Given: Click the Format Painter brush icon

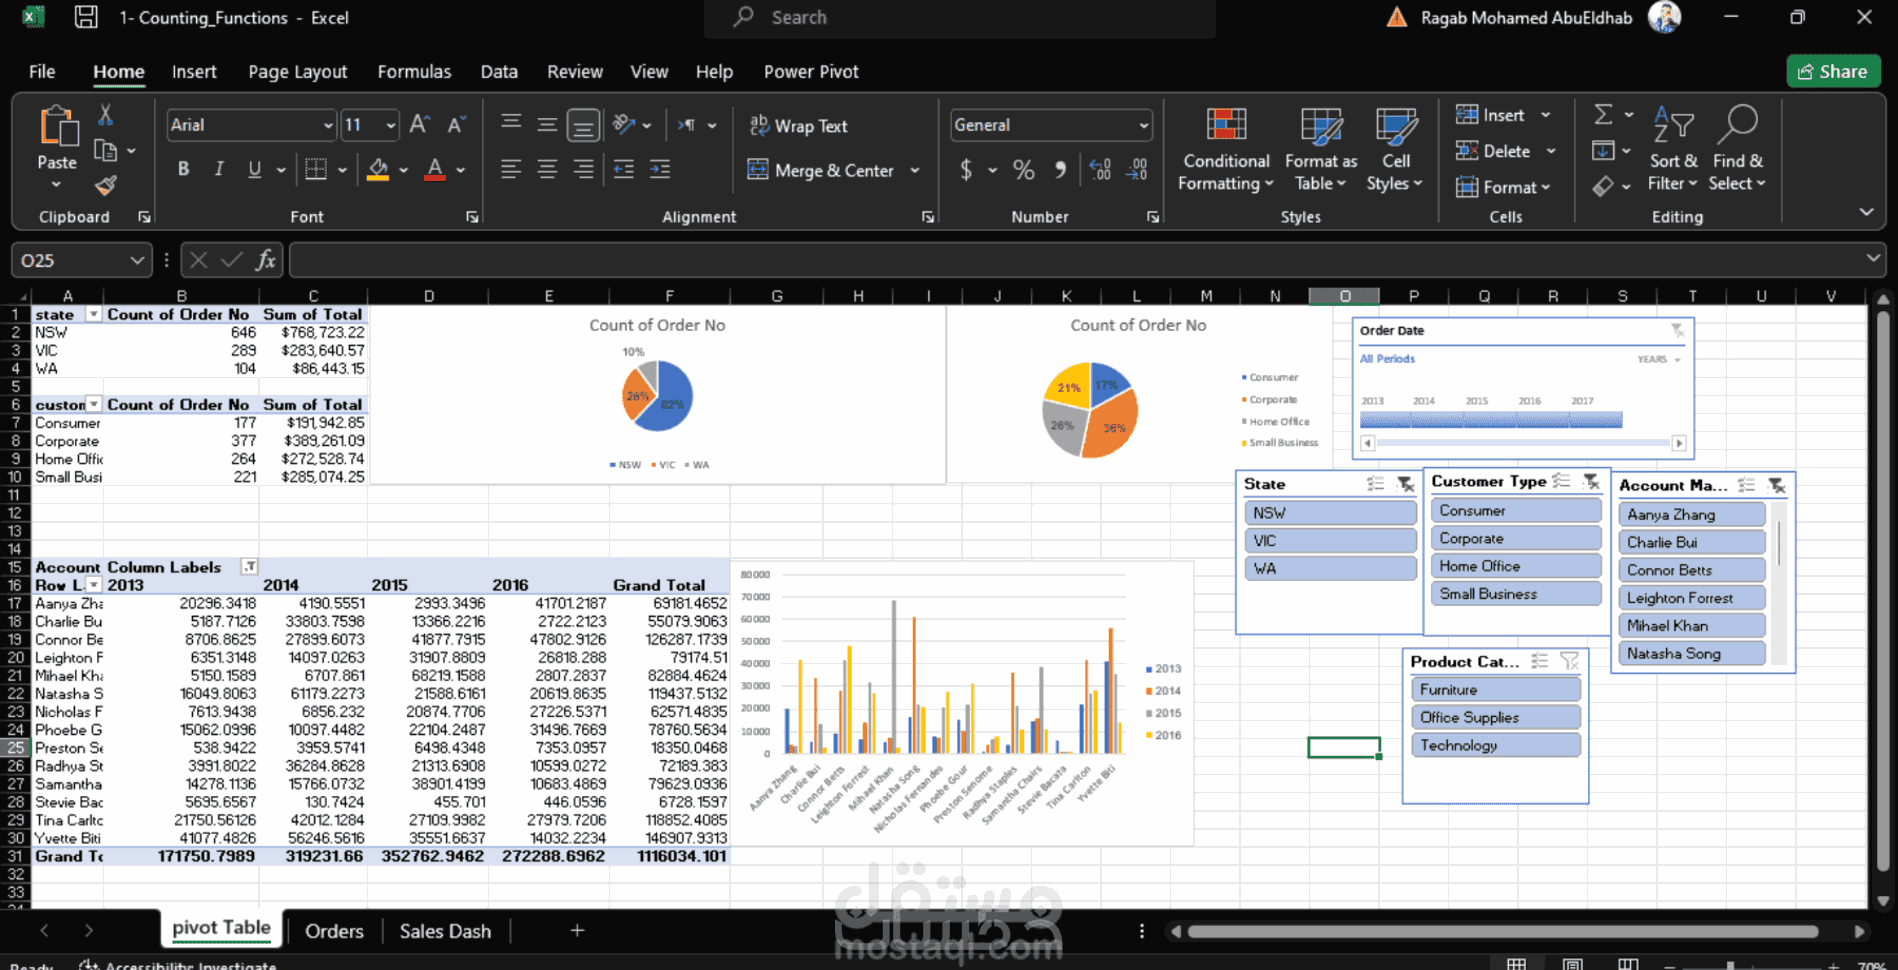Looking at the screenshot, I should pyautogui.click(x=106, y=185).
